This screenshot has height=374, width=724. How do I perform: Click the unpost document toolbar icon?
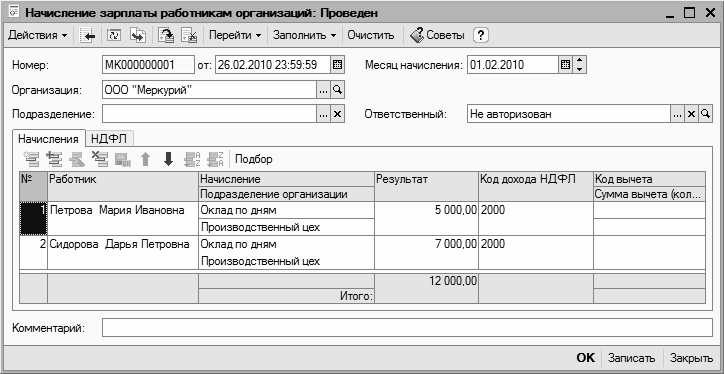tap(189, 35)
